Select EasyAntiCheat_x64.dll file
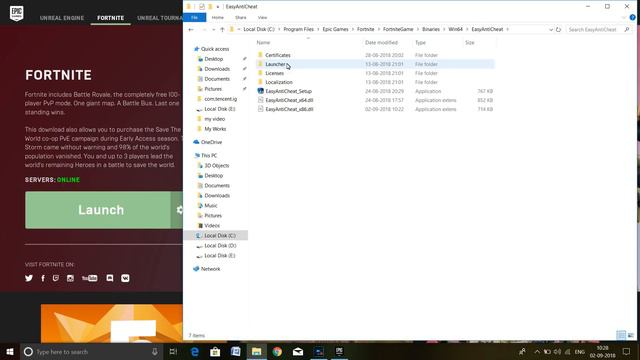 click(x=289, y=100)
